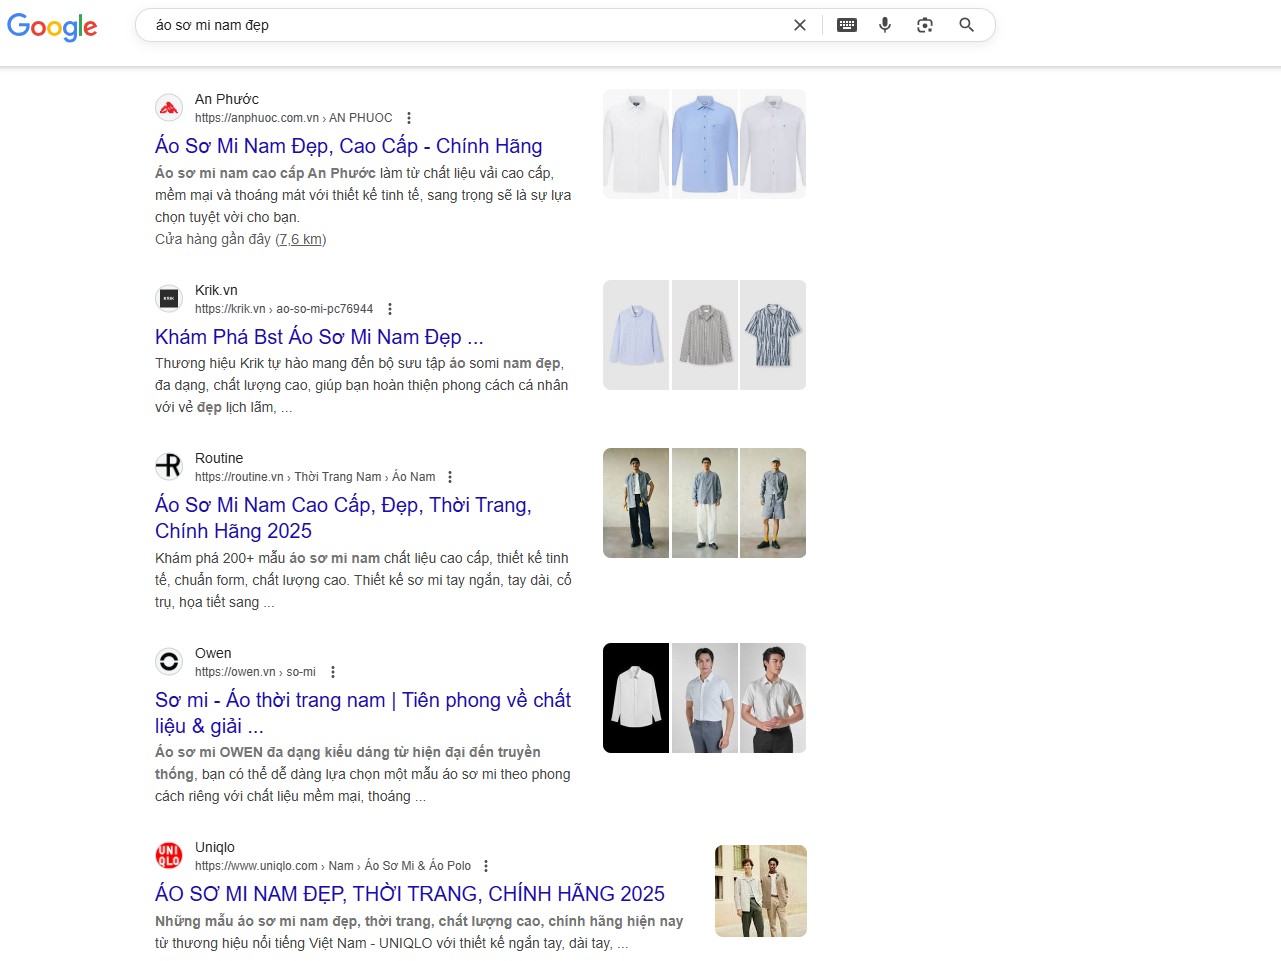The image size is (1281, 961).
Task: Open "Áo Sơ Mi Nam Đẹp, Cao Cấp - Chính Hãng" link
Action: [x=348, y=146]
